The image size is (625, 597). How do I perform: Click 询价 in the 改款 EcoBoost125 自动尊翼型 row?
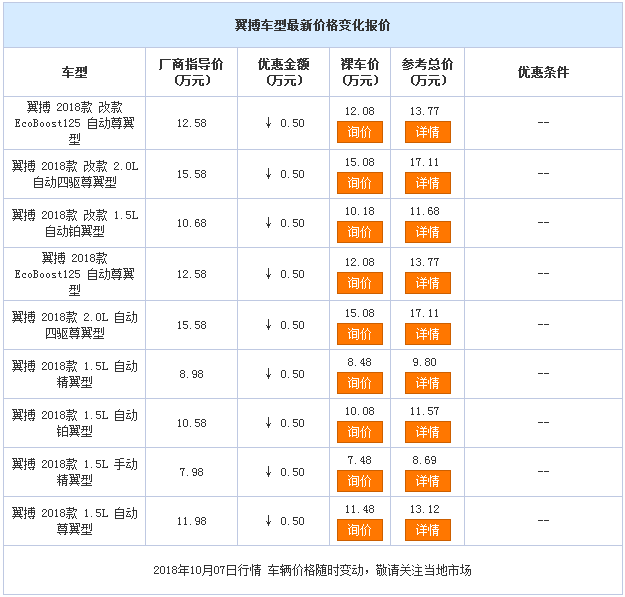click(360, 132)
